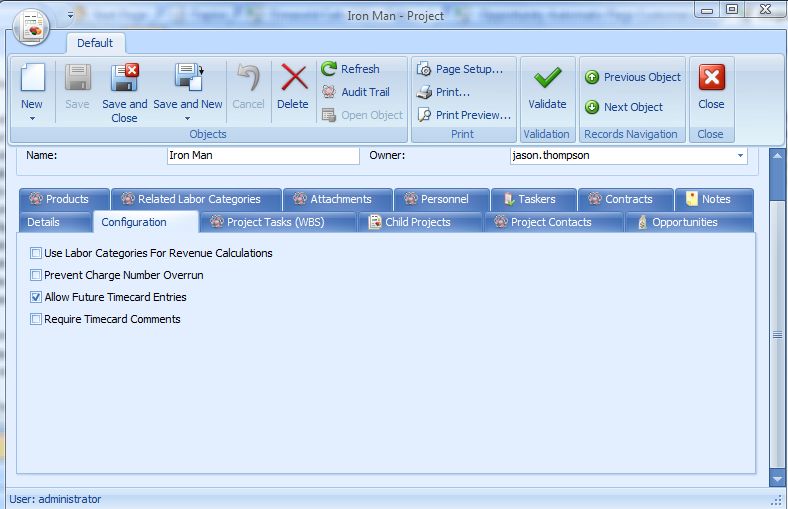Switch to the Opportunities tab
This screenshot has width=788, height=509.
pos(689,222)
